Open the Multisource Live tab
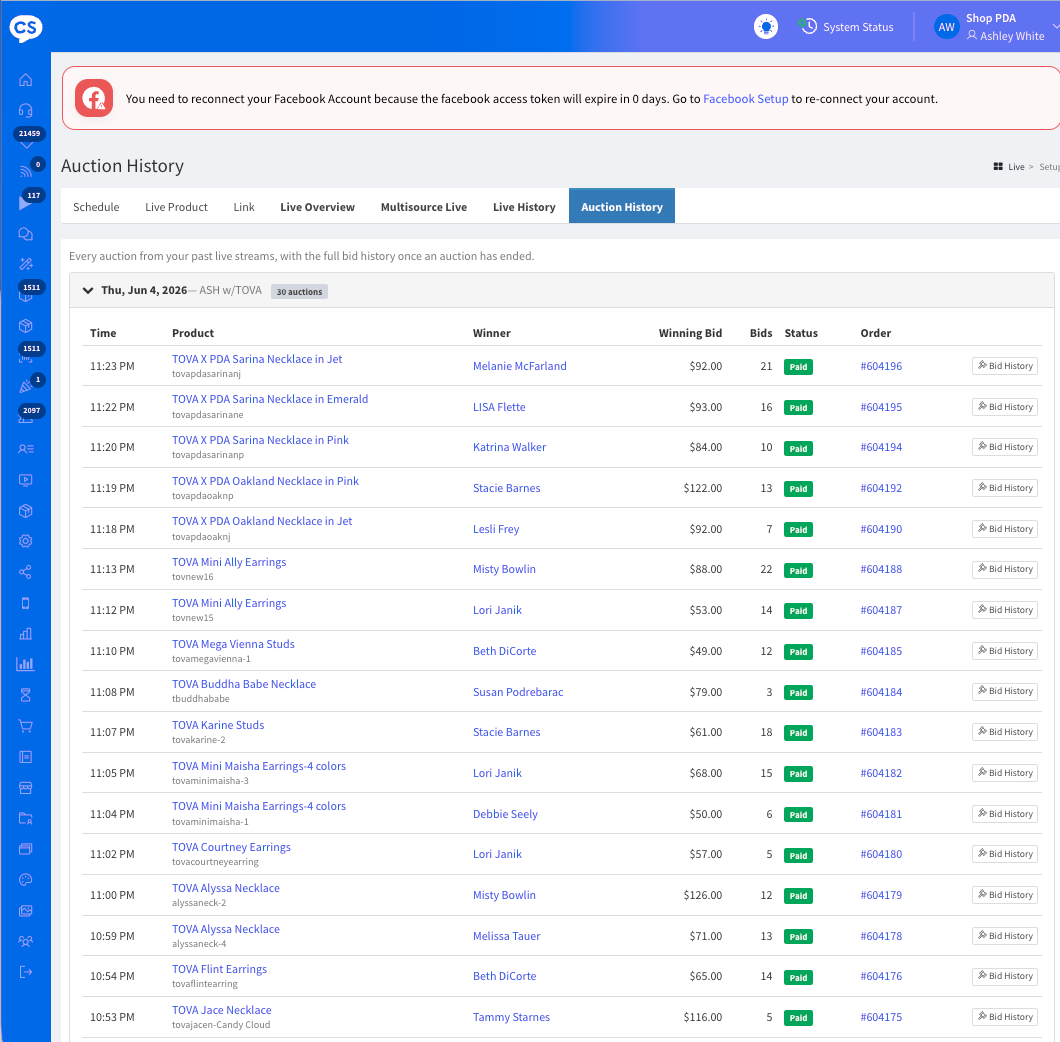Screen dimensions: 1060x1042 coord(424,207)
